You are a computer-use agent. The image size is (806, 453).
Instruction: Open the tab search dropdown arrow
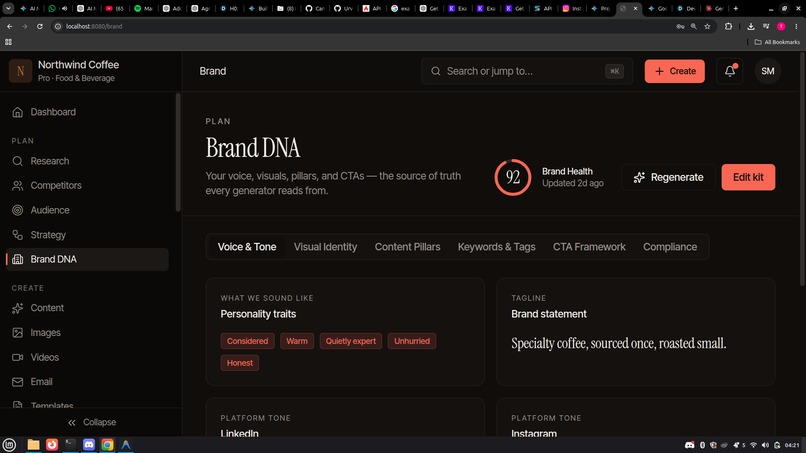tap(8, 8)
